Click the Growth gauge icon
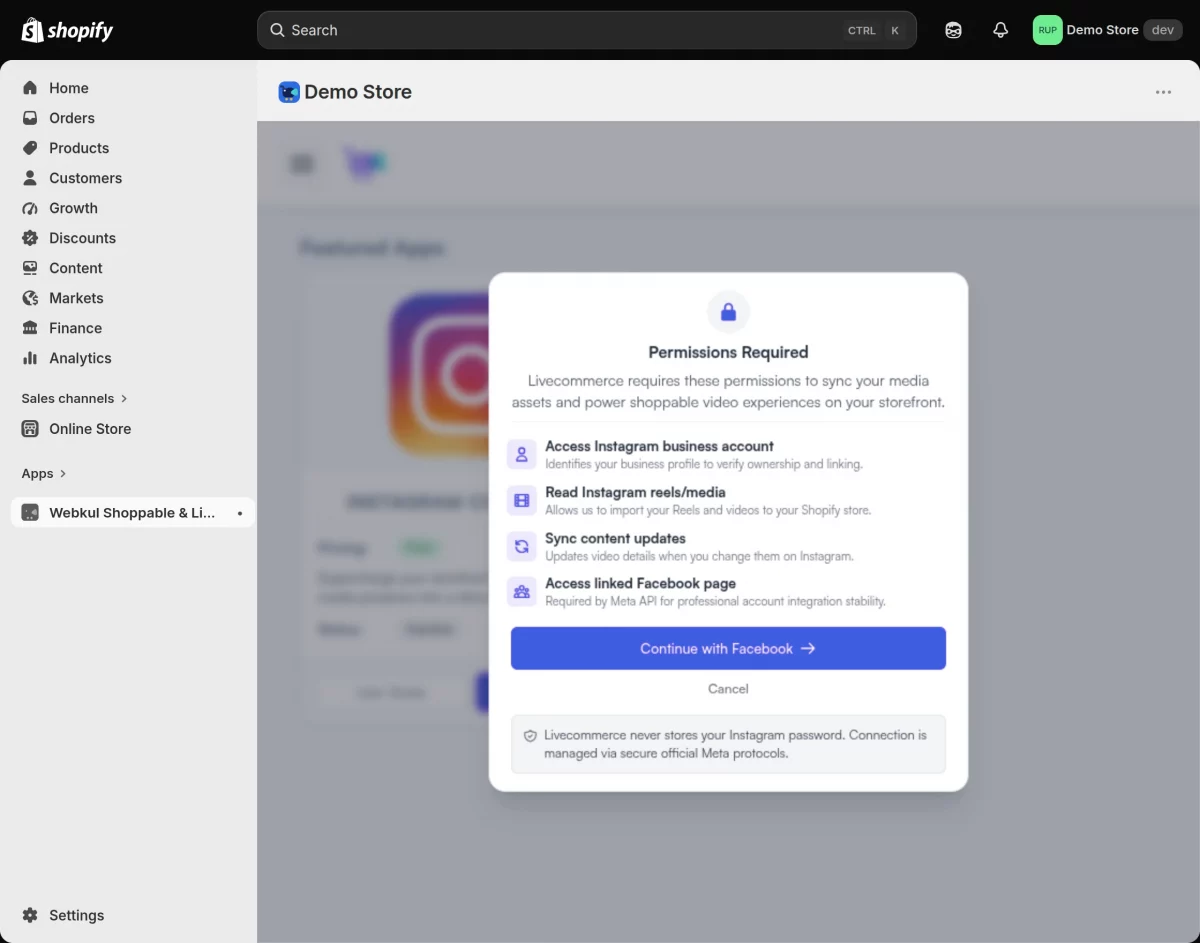Image resolution: width=1200 pixels, height=943 pixels. click(30, 208)
